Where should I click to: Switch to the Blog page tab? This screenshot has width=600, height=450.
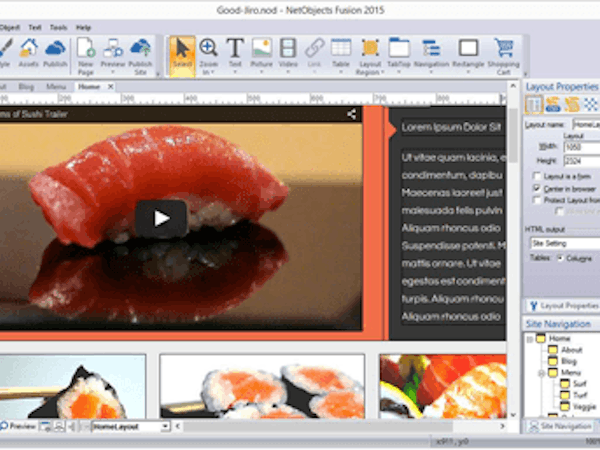[26, 87]
